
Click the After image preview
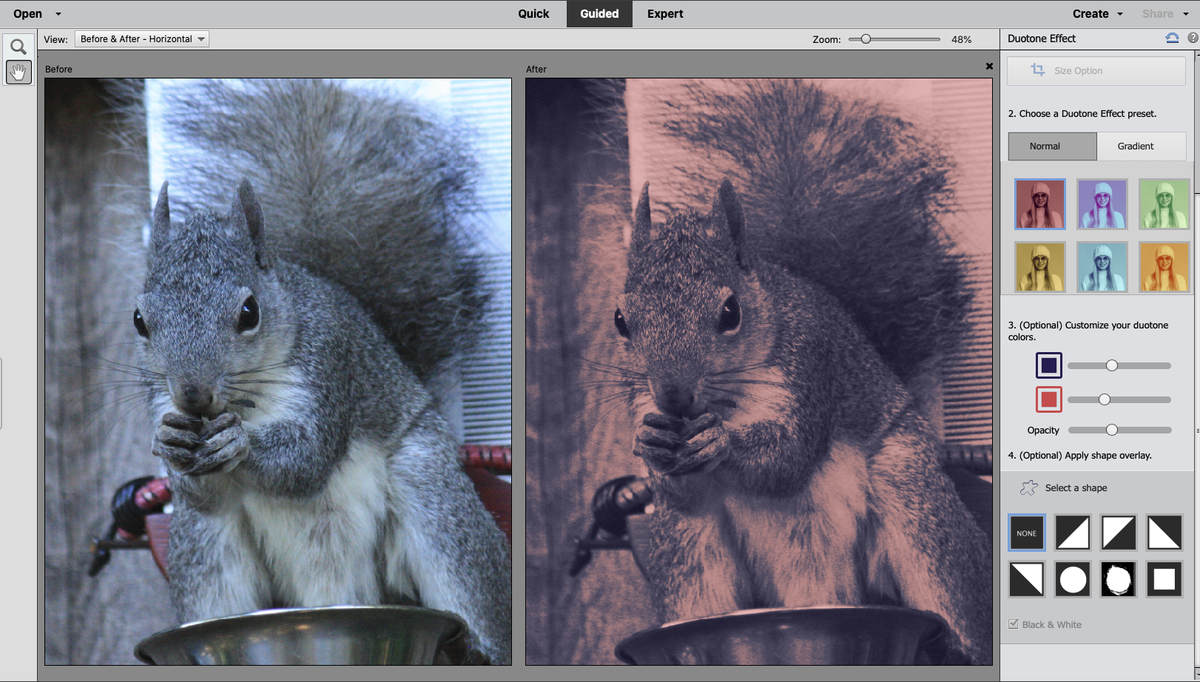tap(759, 372)
